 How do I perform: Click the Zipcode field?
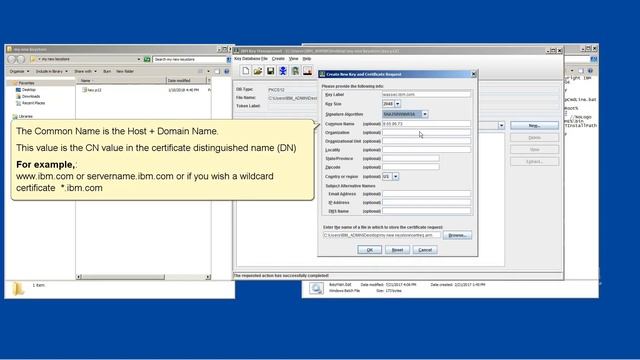click(x=411, y=167)
